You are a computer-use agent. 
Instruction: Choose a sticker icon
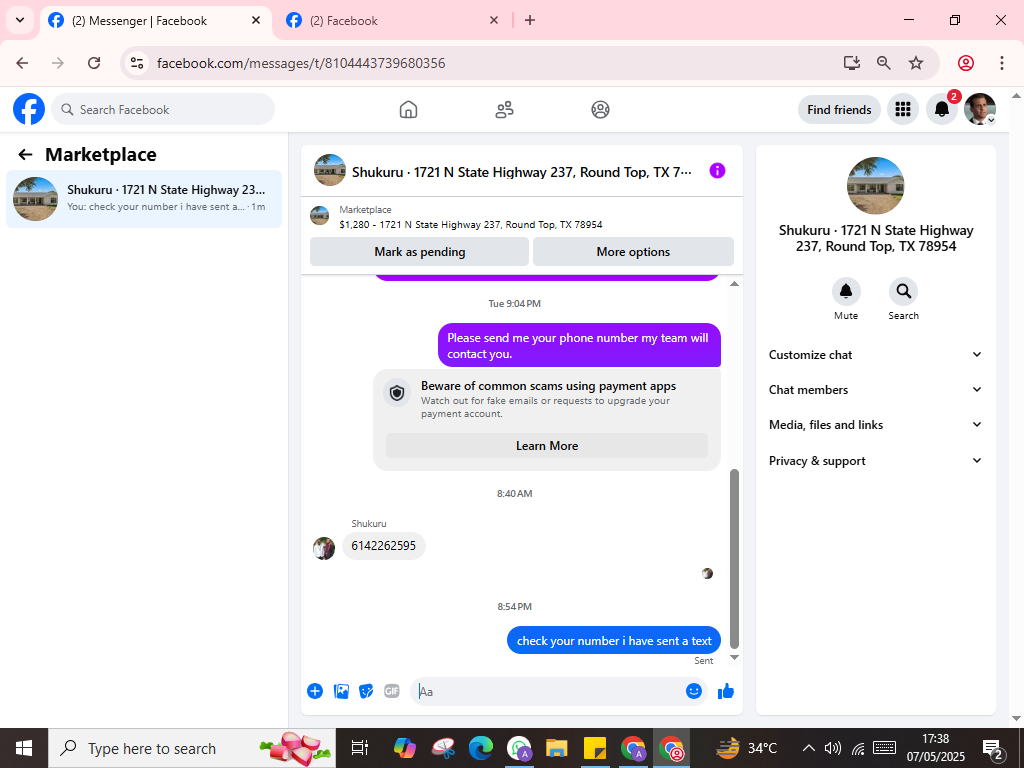(366, 691)
